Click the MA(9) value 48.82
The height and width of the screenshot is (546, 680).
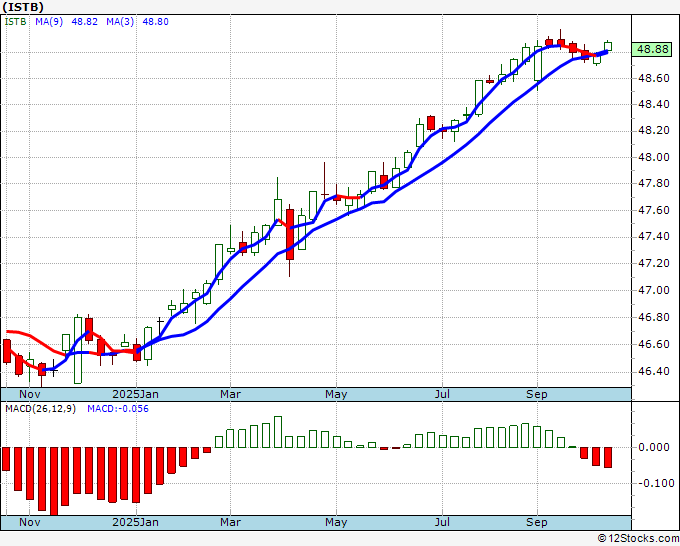click(84, 21)
